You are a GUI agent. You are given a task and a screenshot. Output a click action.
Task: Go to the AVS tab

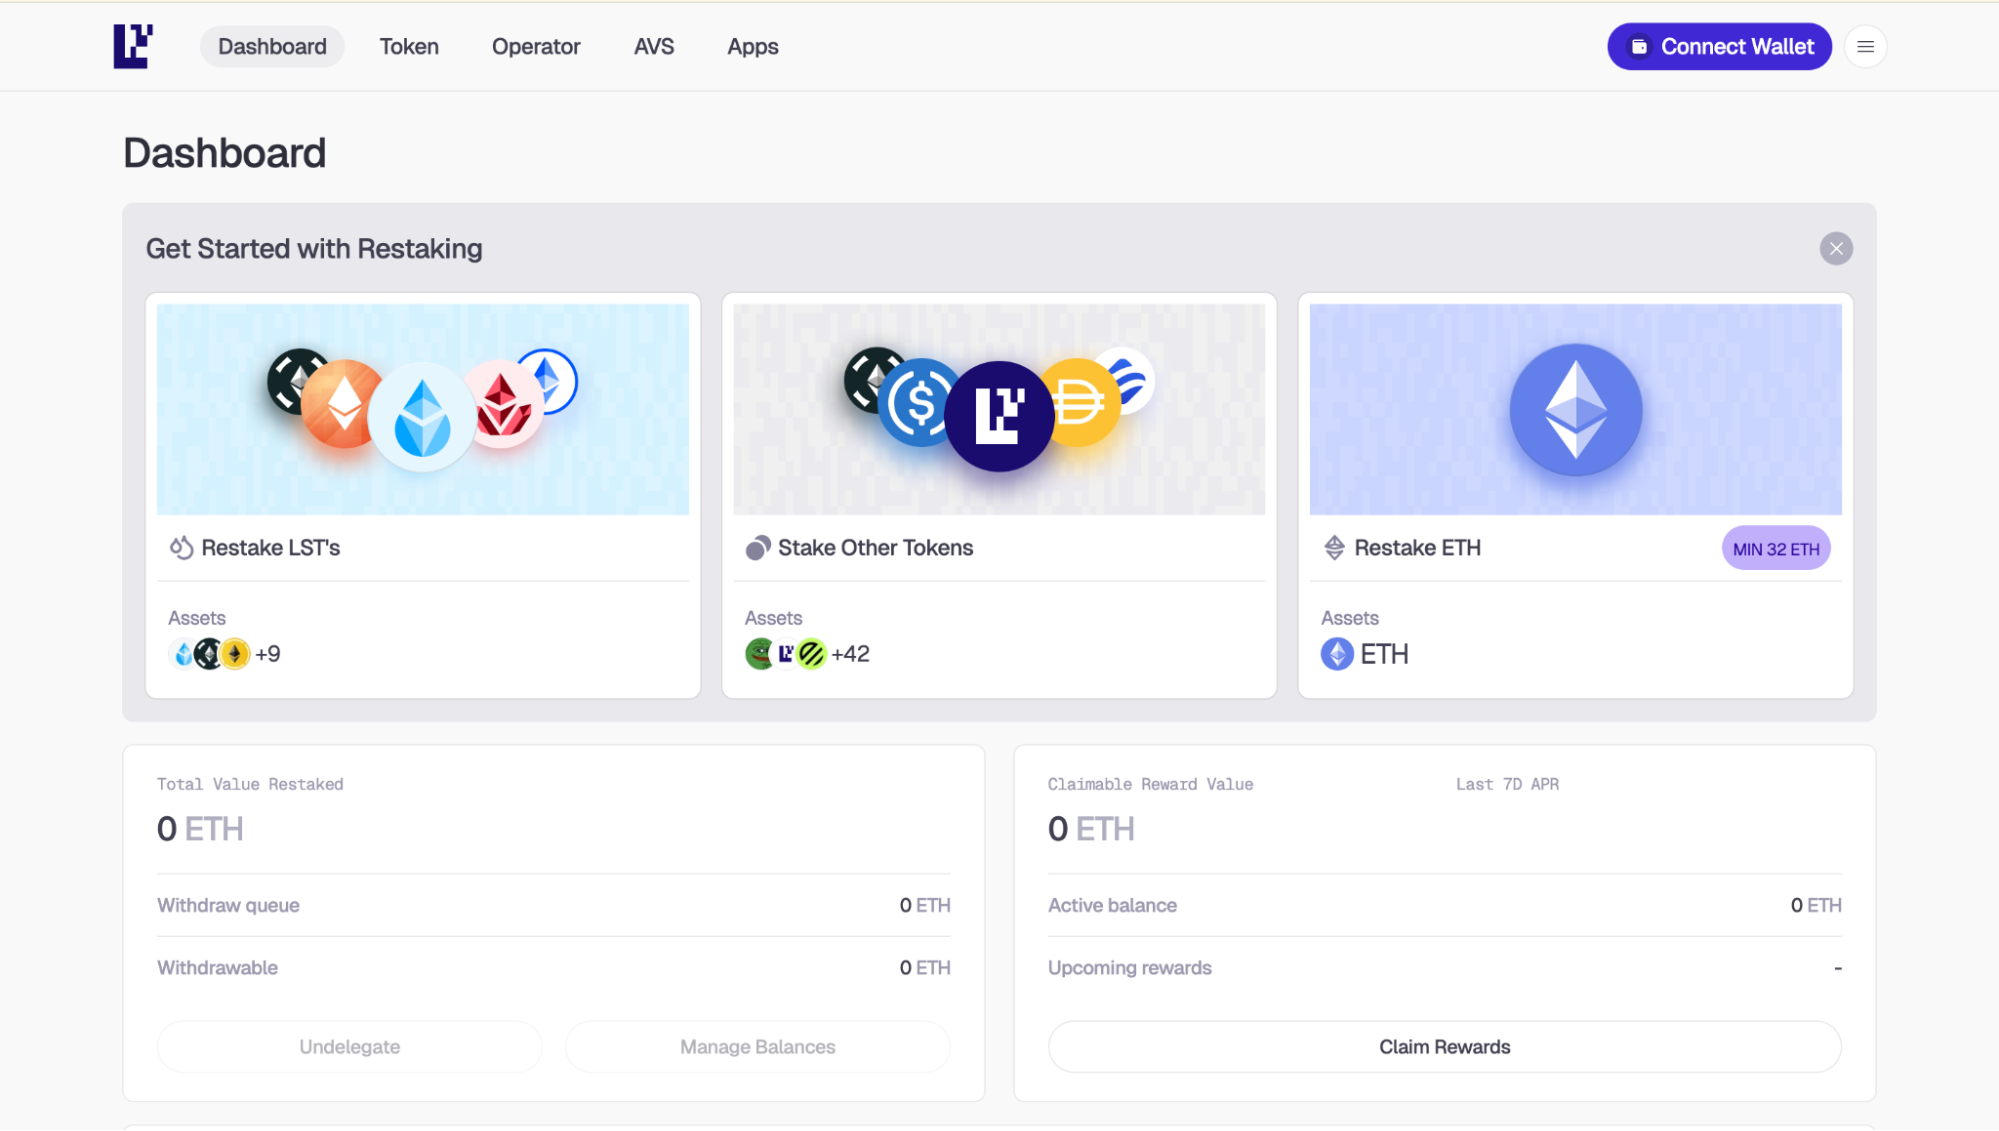(x=654, y=47)
